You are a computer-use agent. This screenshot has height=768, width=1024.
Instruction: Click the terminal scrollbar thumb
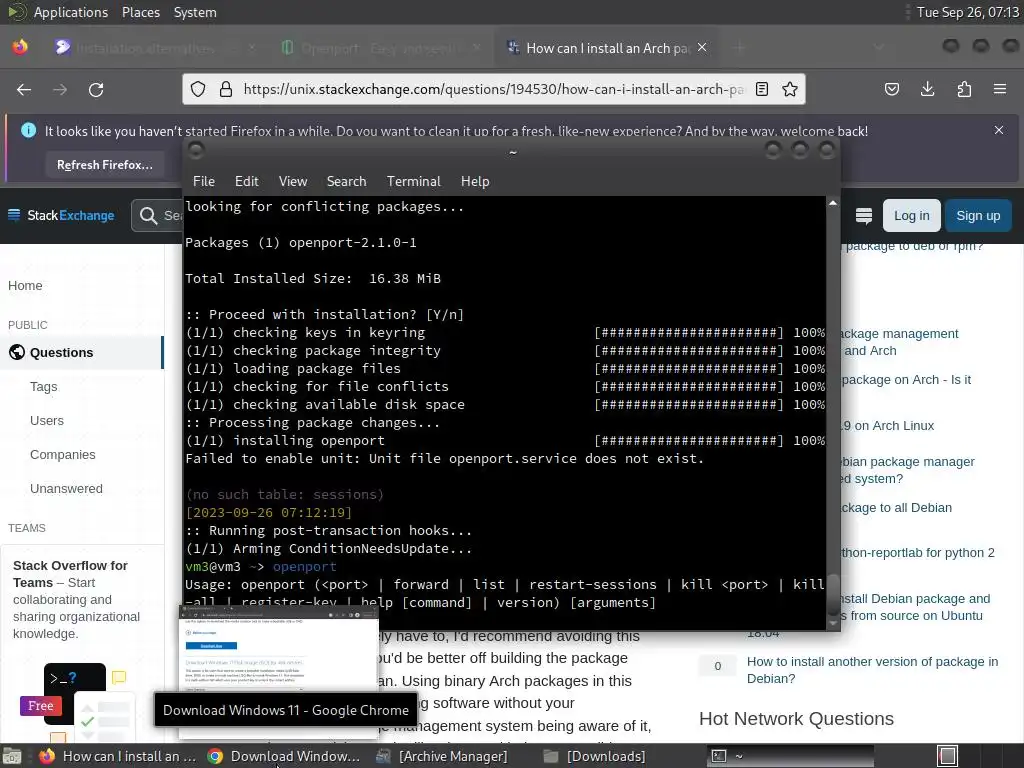pos(833,594)
